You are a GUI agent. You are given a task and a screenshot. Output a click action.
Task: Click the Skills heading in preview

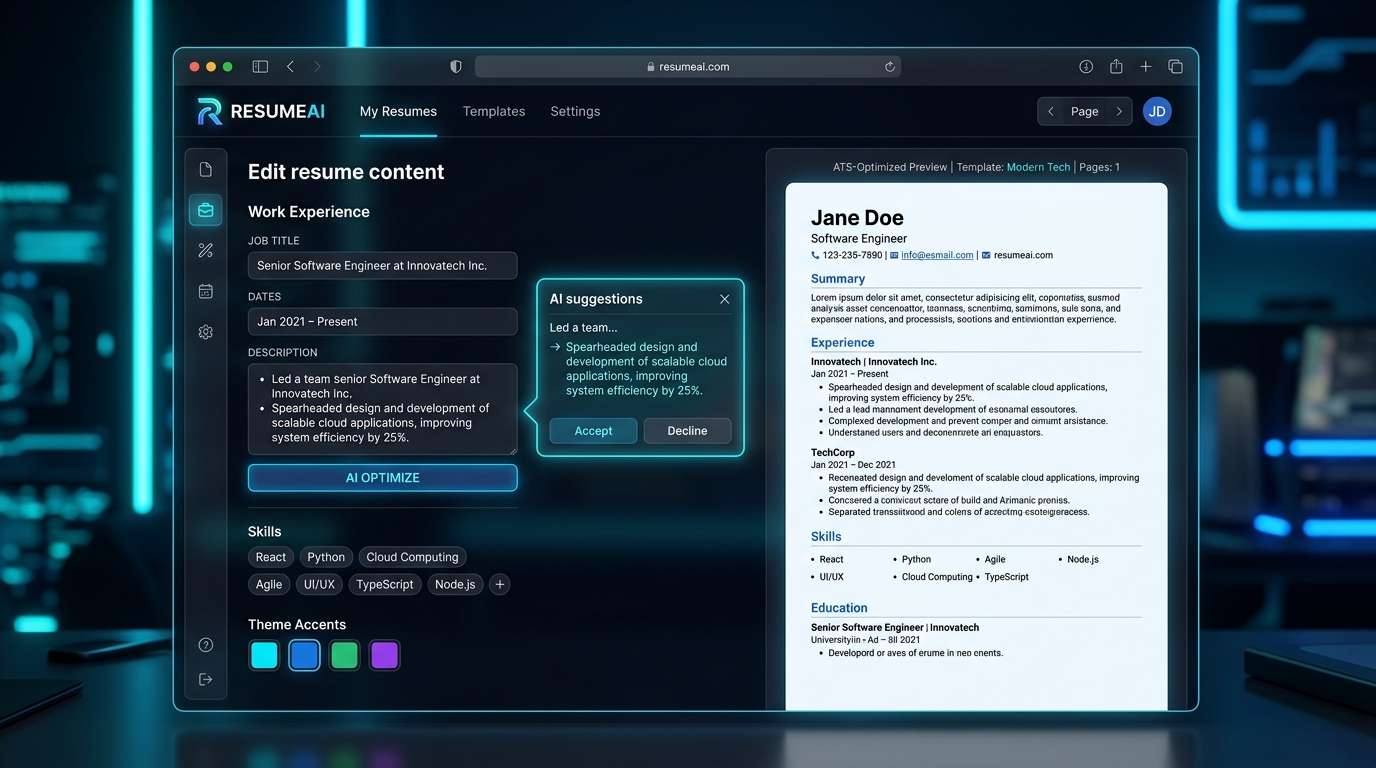pyautogui.click(x=826, y=537)
